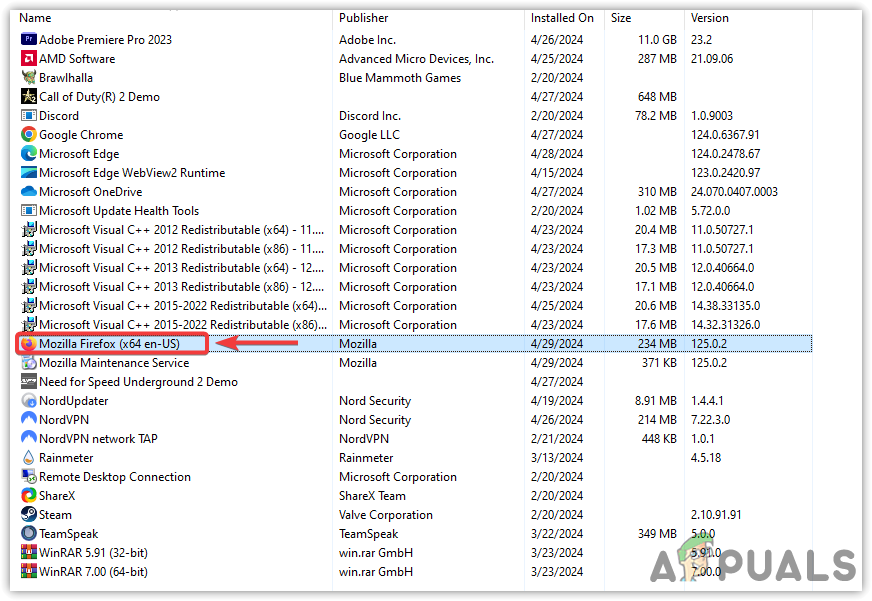Image resolution: width=872 pixels, height=601 pixels.
Task: Click the Call of Duty 2 Demo icon
Action: (x=29, y=96)
